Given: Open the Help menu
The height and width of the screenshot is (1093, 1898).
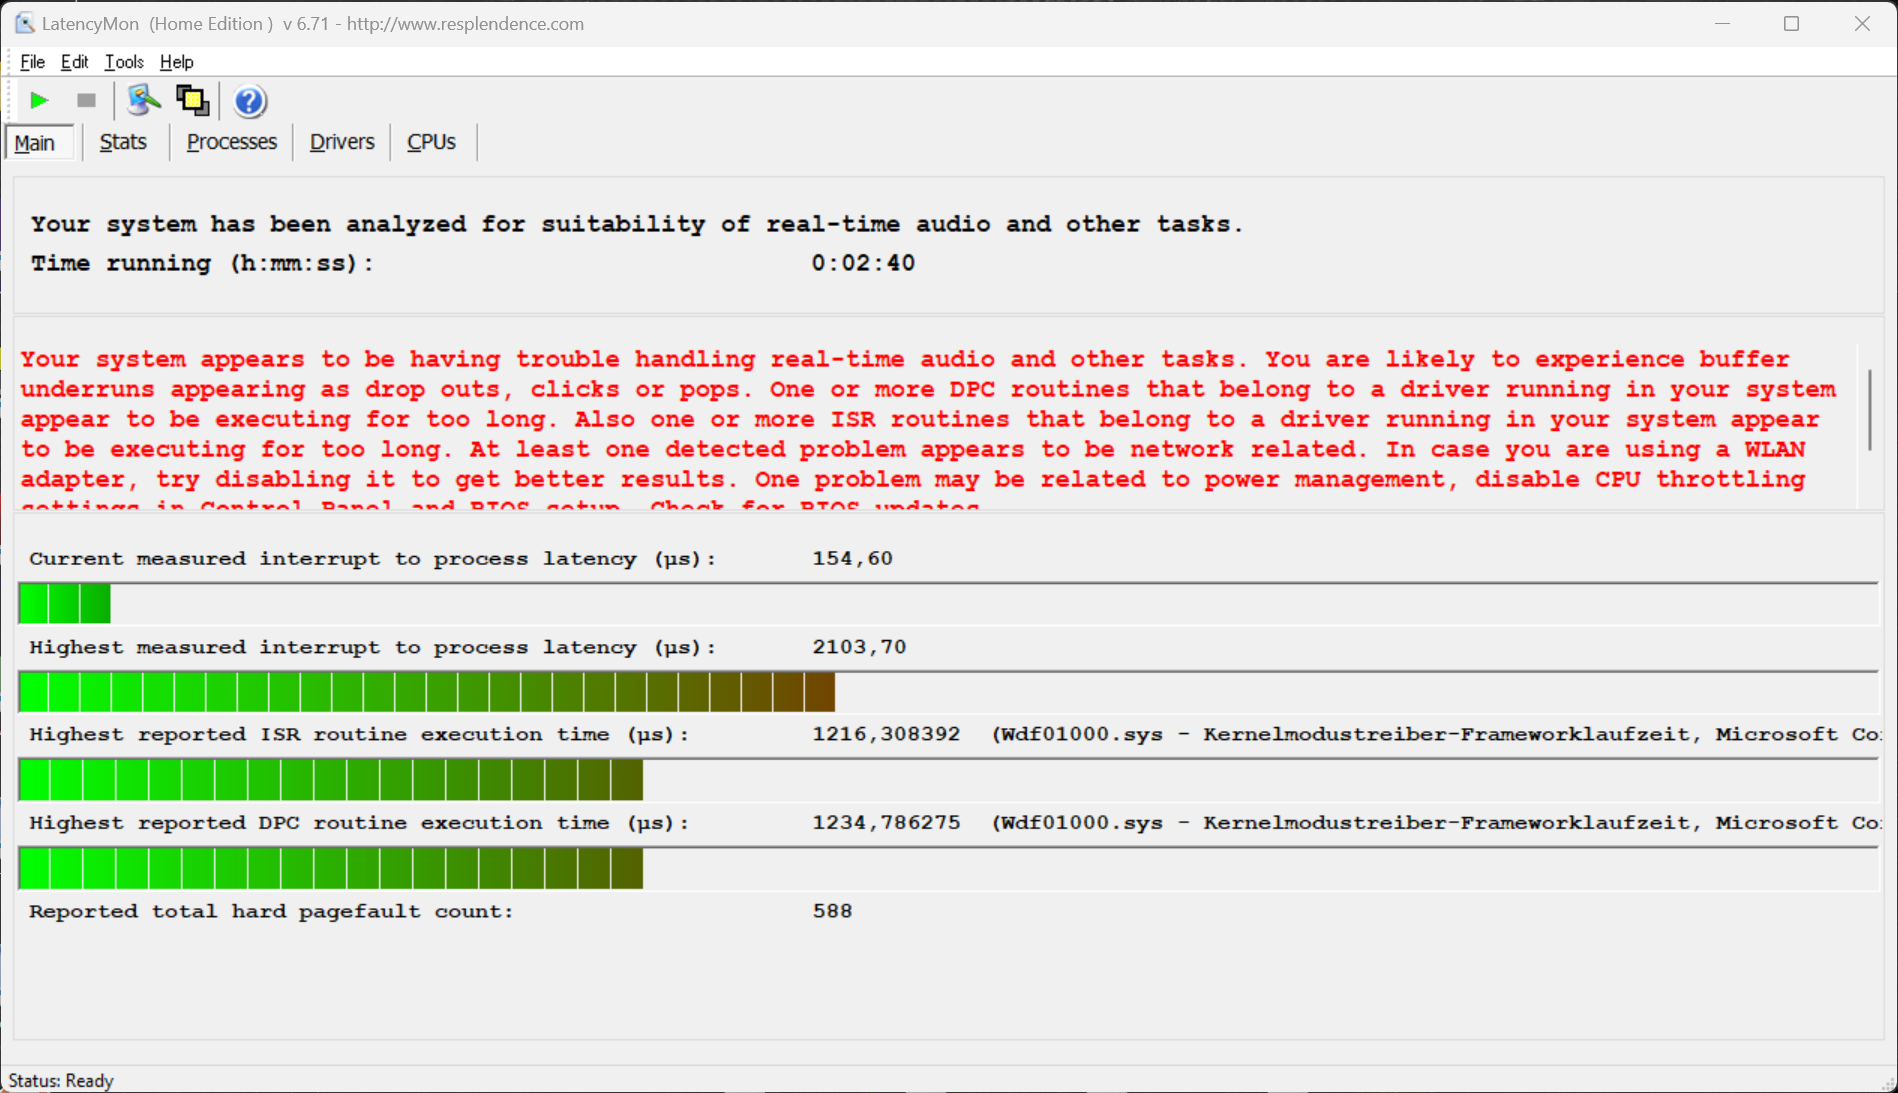Looking at the screenshot, I should (x=176, y=62).
